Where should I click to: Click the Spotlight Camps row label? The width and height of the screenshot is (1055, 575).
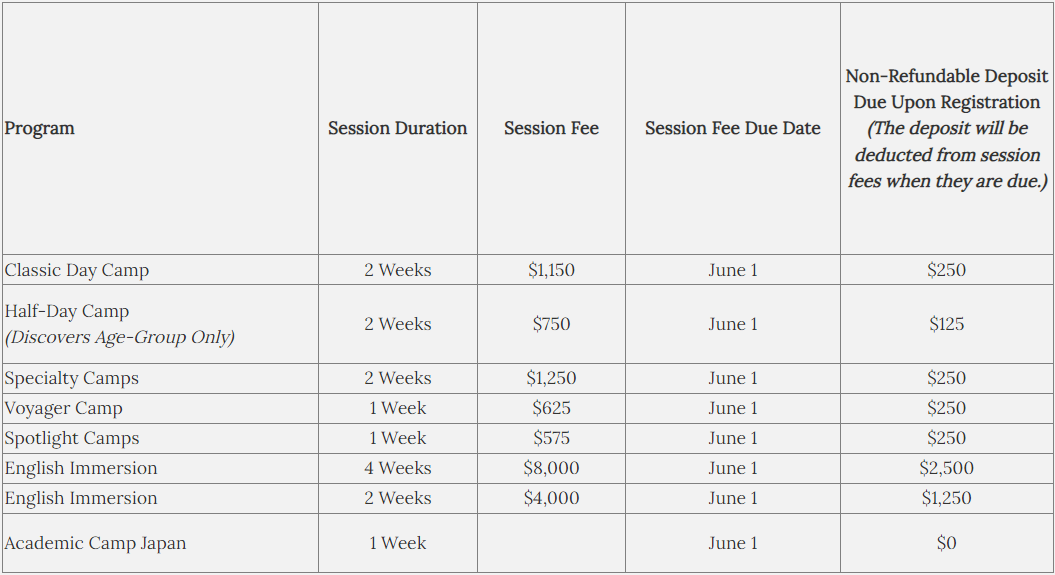click(71, 438)
